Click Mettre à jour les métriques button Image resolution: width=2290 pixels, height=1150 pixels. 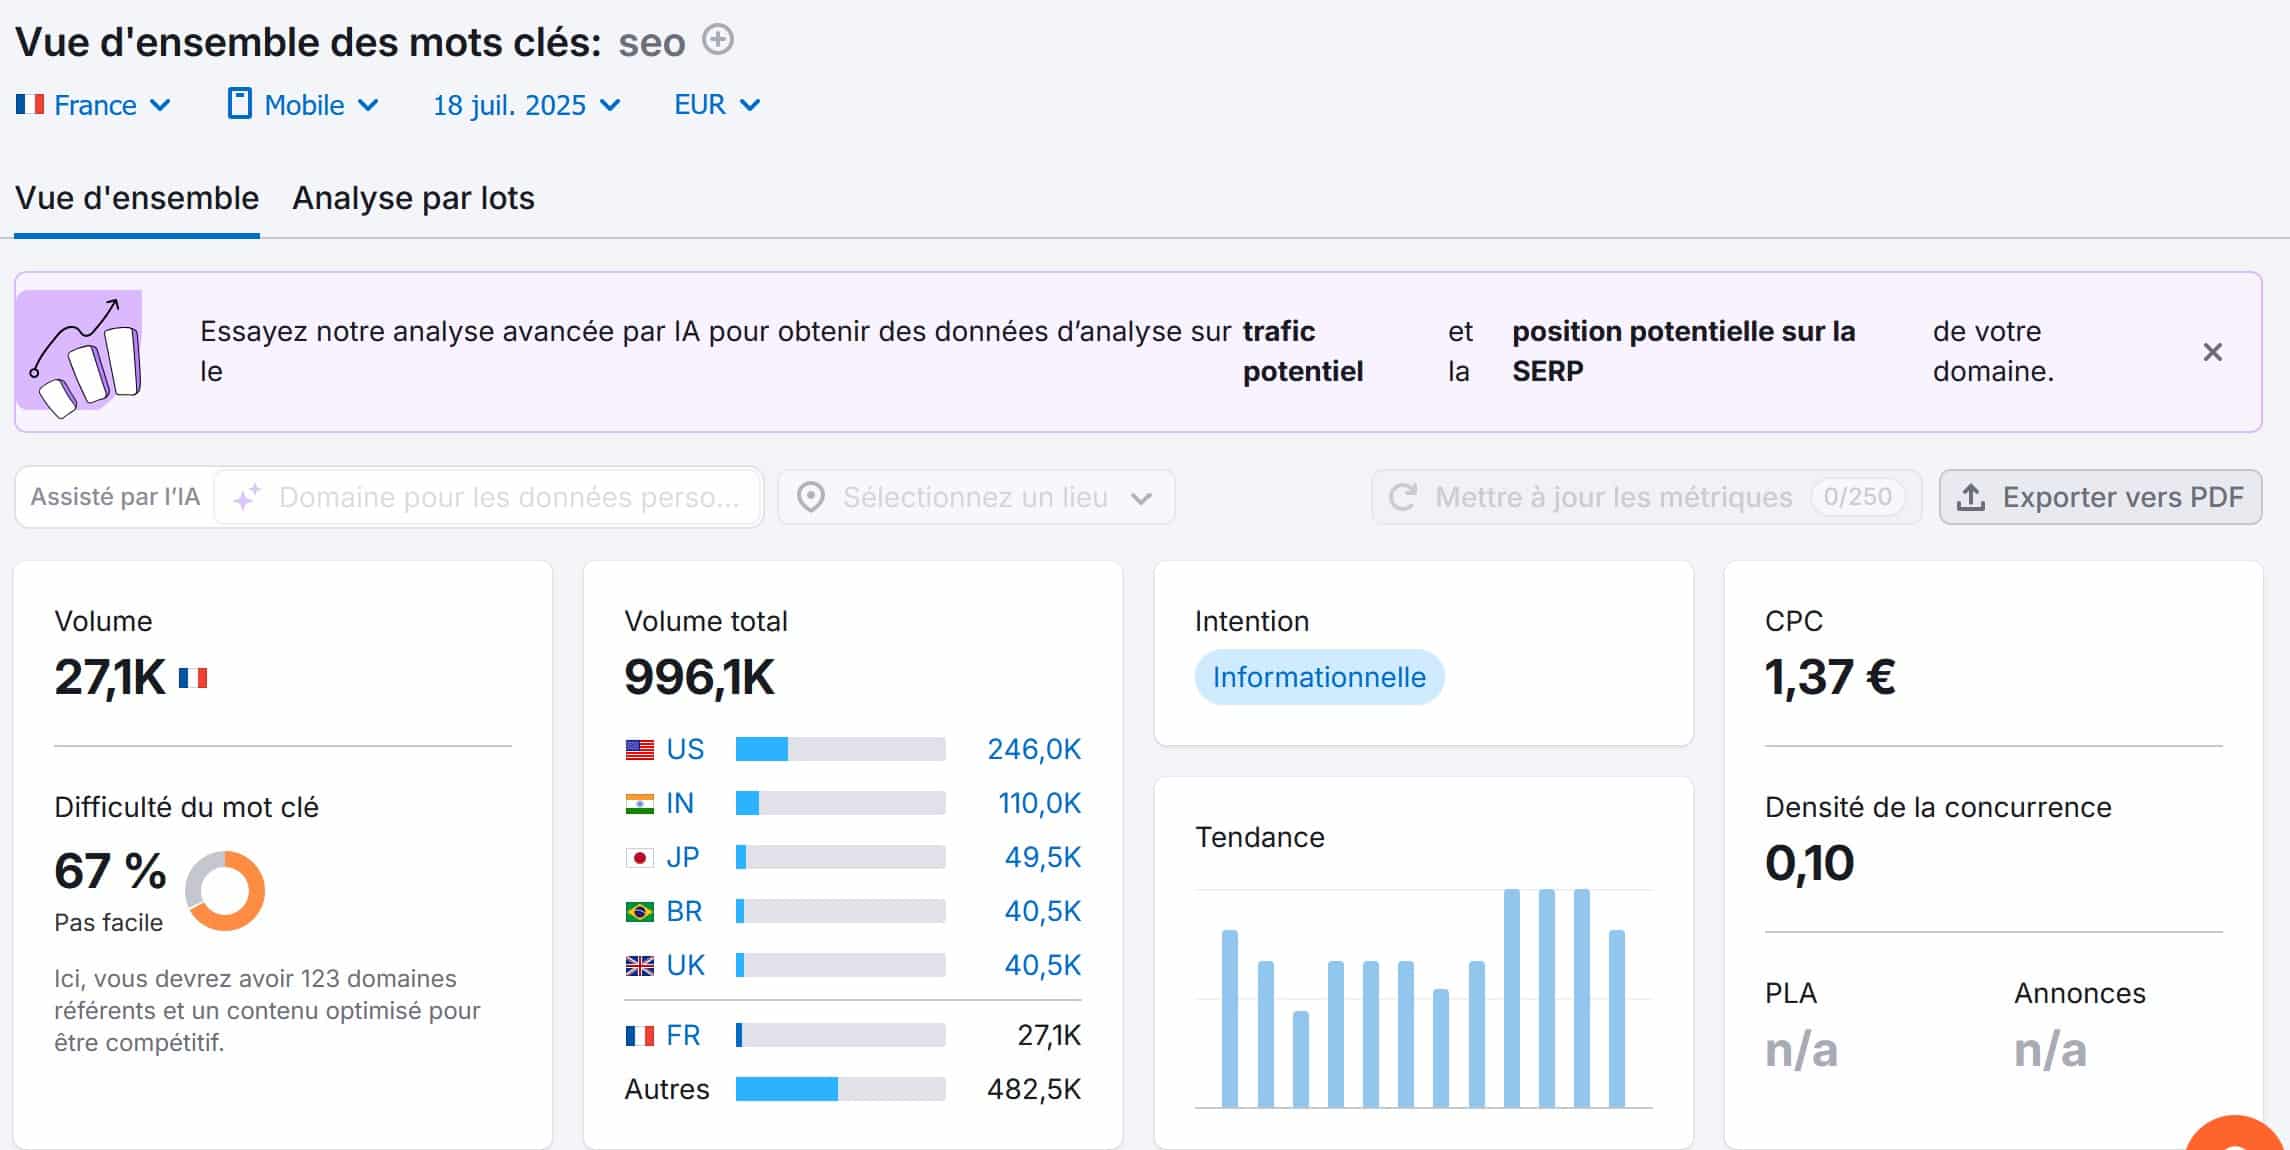coord(1646,497)
